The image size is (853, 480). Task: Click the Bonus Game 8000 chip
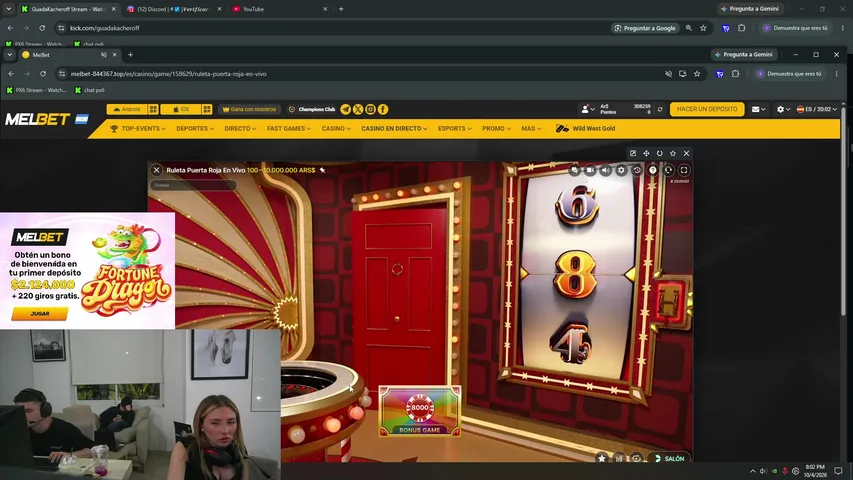(x=419, y=411)
